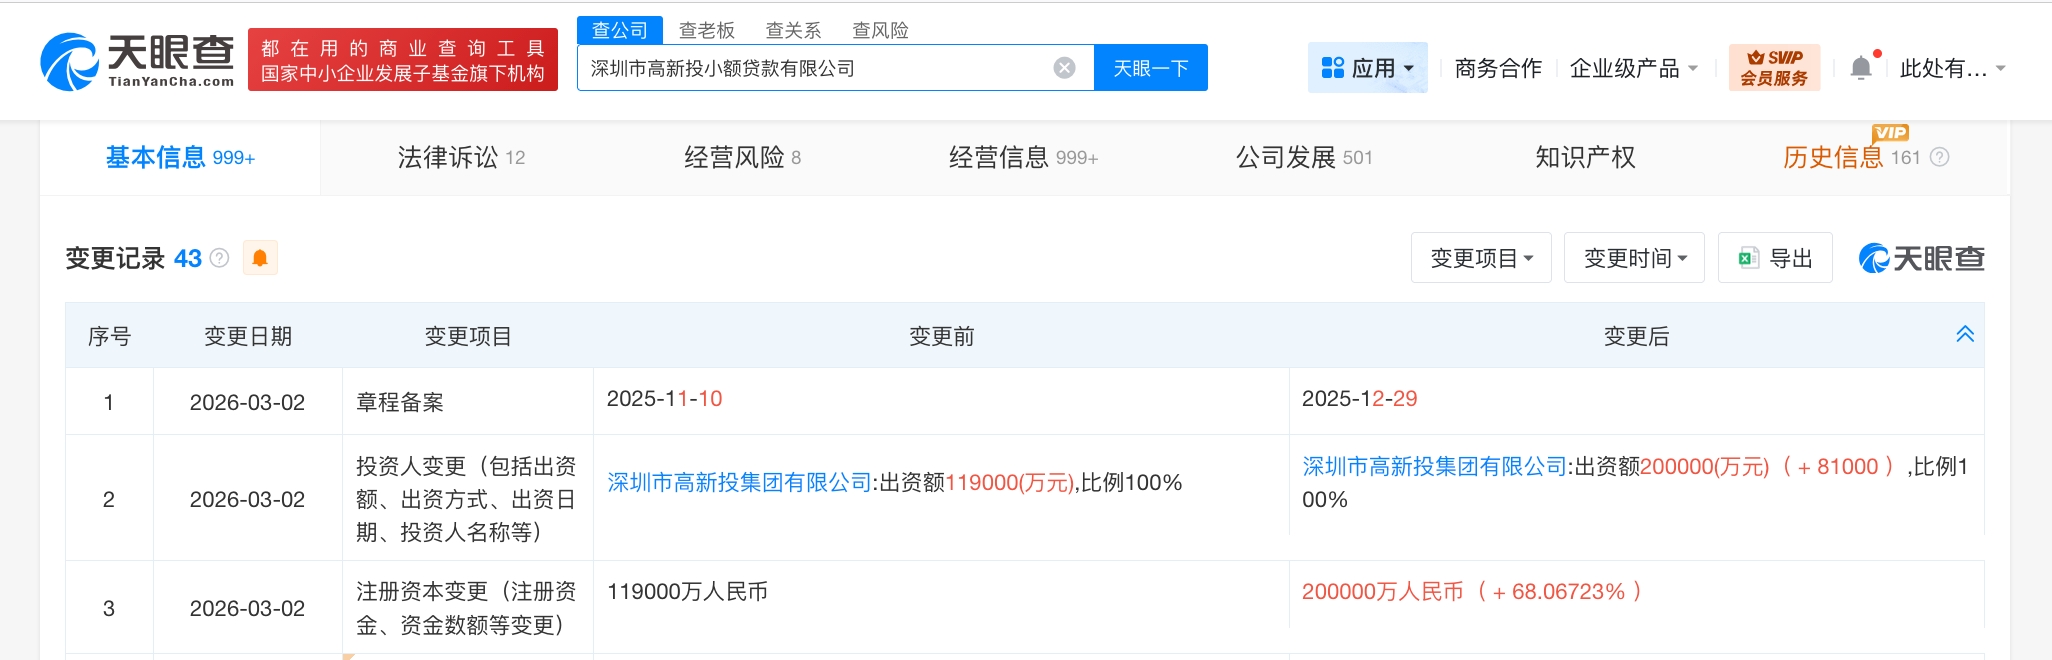Screen dimensions: 2052x660
Task: Click help icon beside 历史信息 161
Action: [1939, 157]
